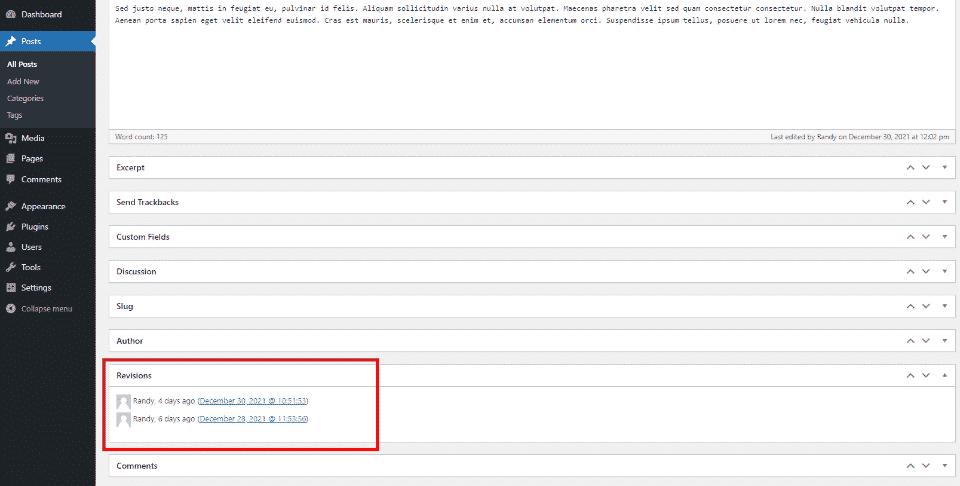Image resolution: width=960 pixels, height=486 pixels.
Task: Move Revisions panel up
Action: pyautogui.click(x=910, y=376)
